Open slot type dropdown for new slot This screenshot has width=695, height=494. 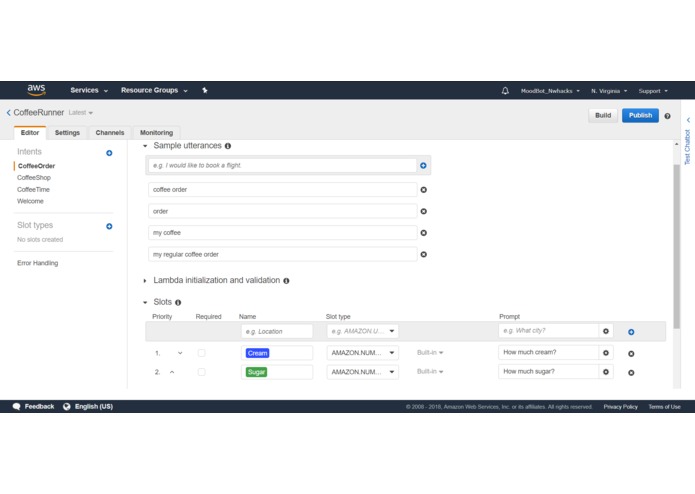click(x=363, y=331)
